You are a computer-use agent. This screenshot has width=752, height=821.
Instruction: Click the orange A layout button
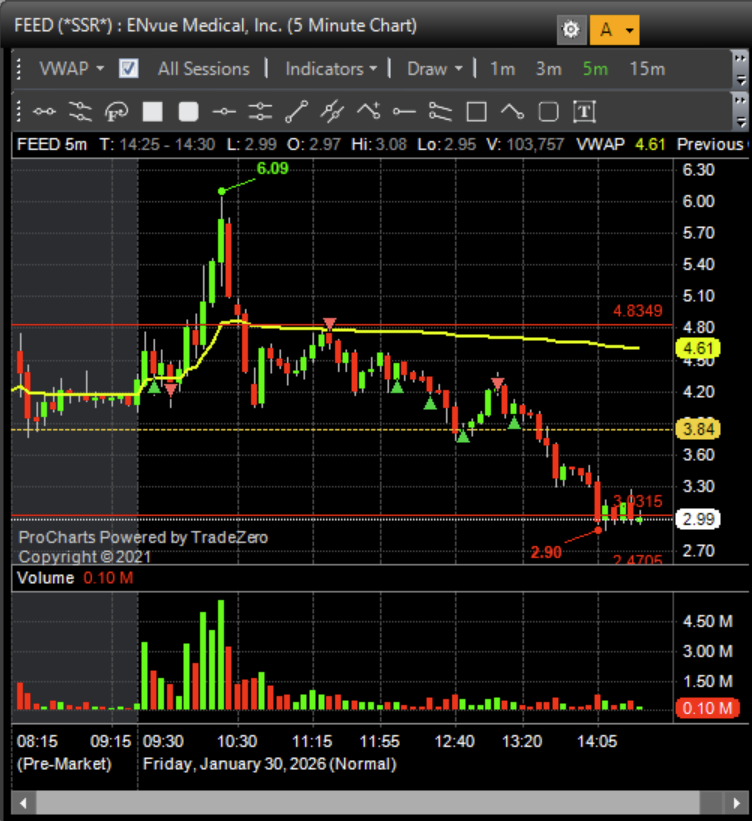606,30
